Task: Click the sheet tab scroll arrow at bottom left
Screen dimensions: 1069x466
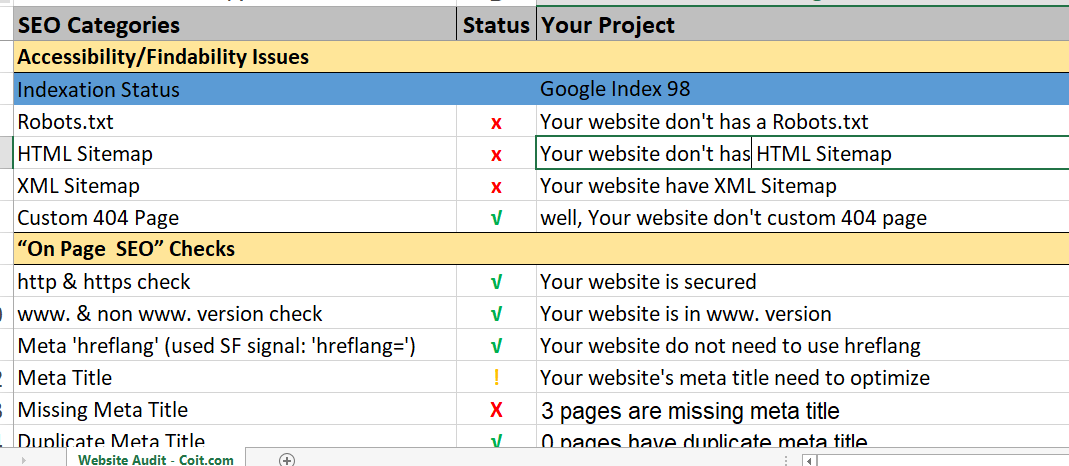Action: (x=24, y=460)
